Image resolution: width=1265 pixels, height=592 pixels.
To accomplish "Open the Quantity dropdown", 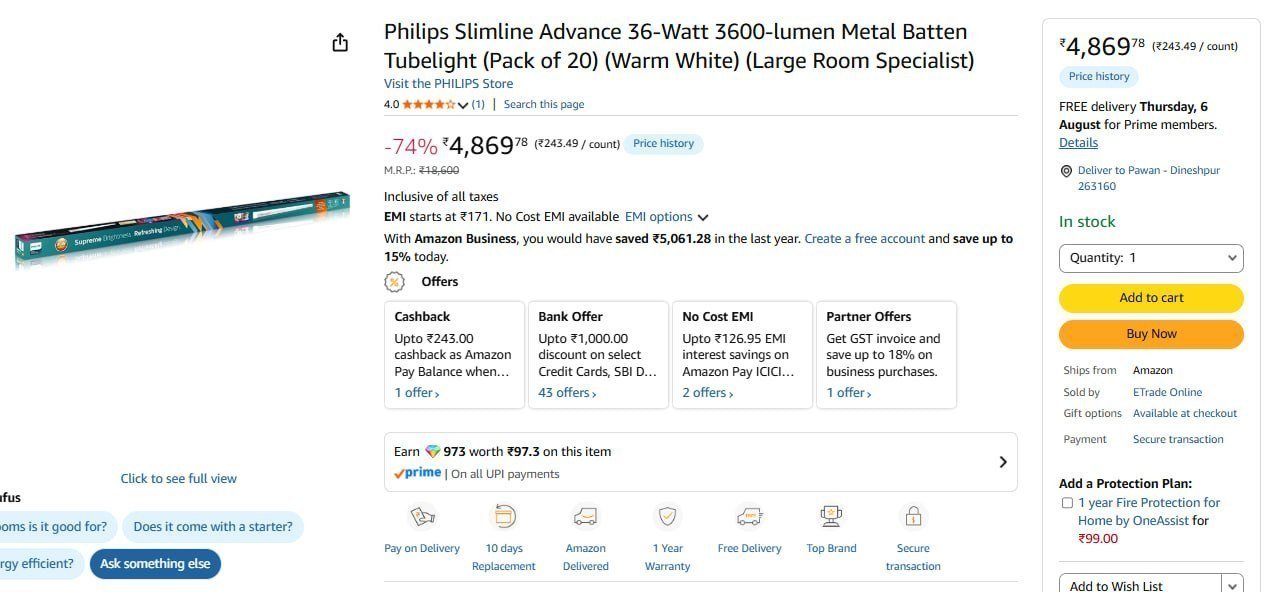I will 1151,258.
